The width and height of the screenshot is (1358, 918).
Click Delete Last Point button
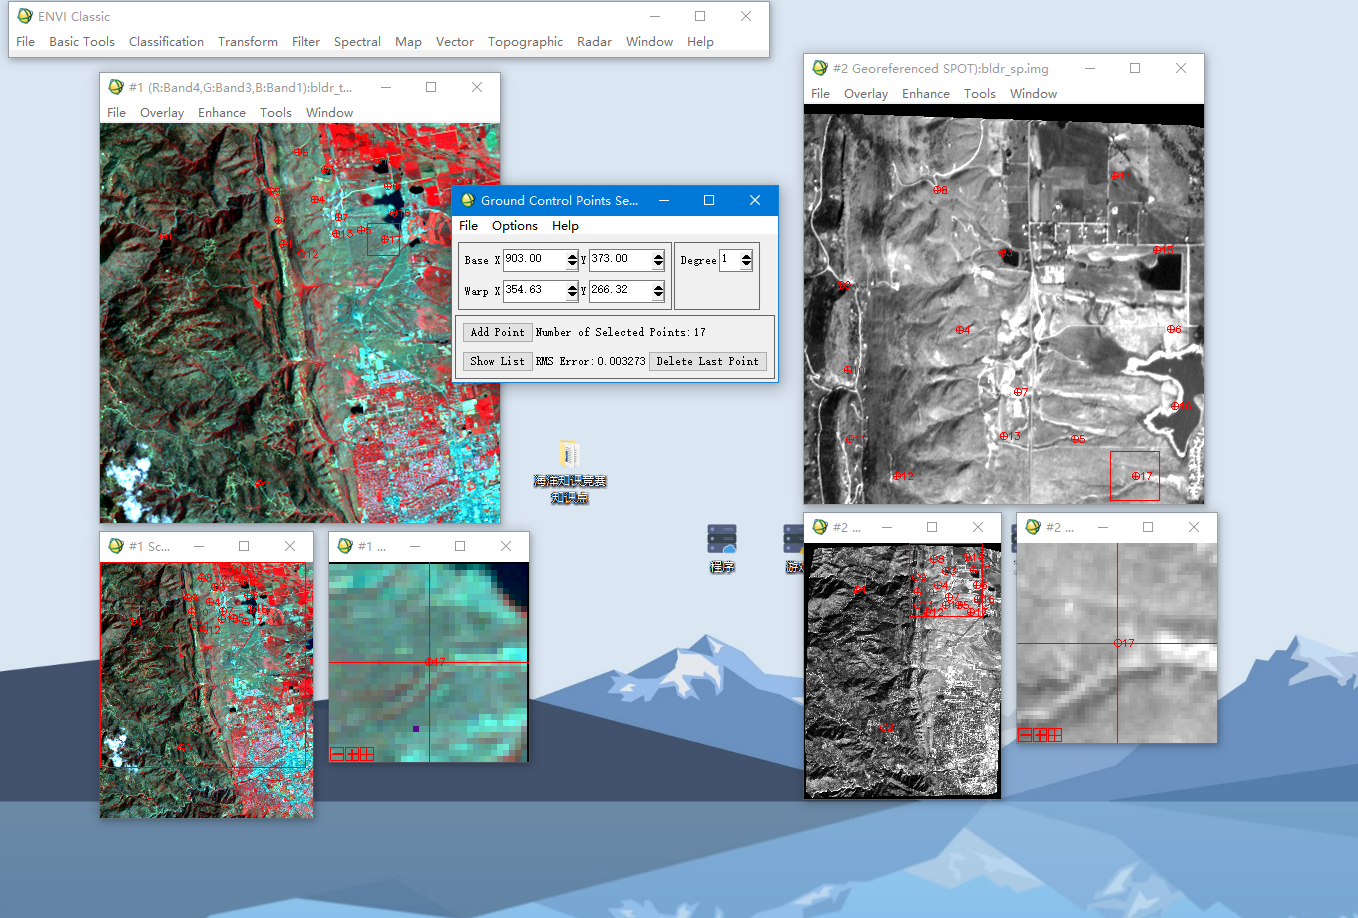tap(707, 361)
